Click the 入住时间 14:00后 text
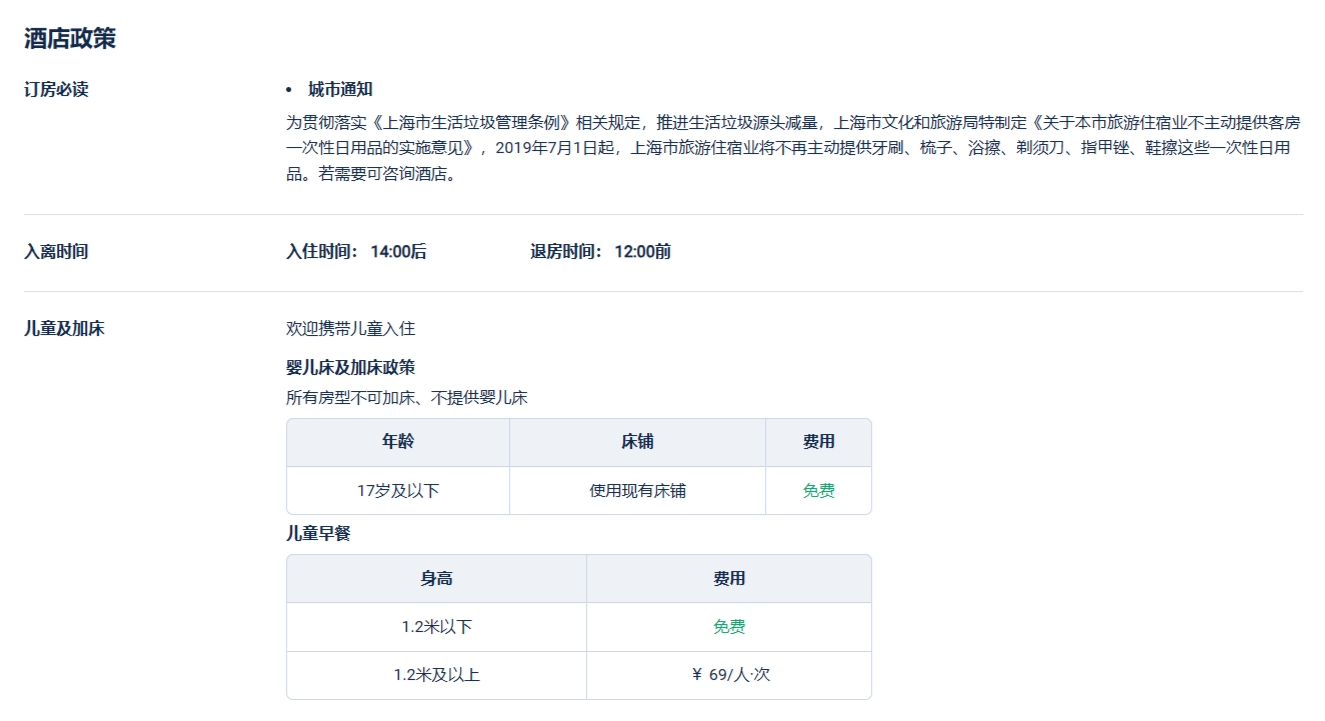Screen dimensions: 1325x721 356,252
